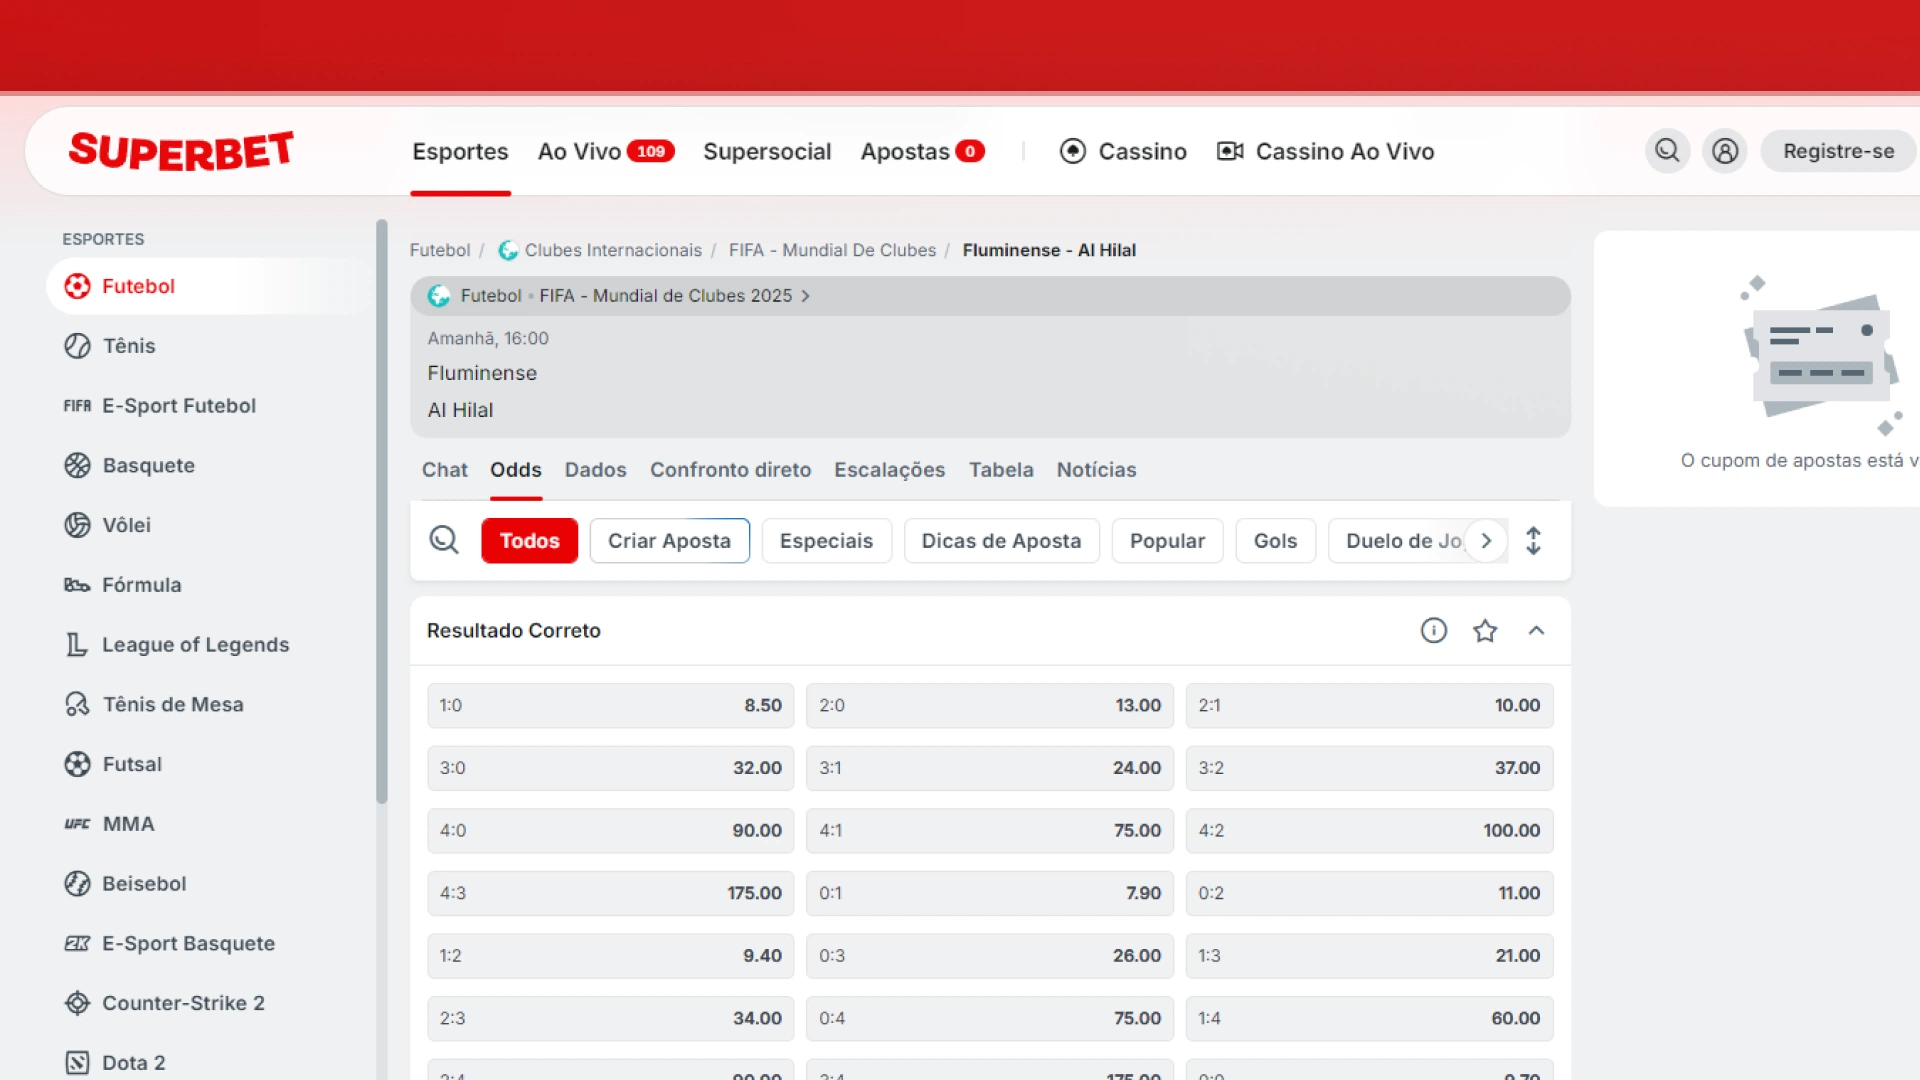Image resolution: width=1920 pixels, height=1080 pixels.
Task: Select the League of Legends icon
Action: 77,645
